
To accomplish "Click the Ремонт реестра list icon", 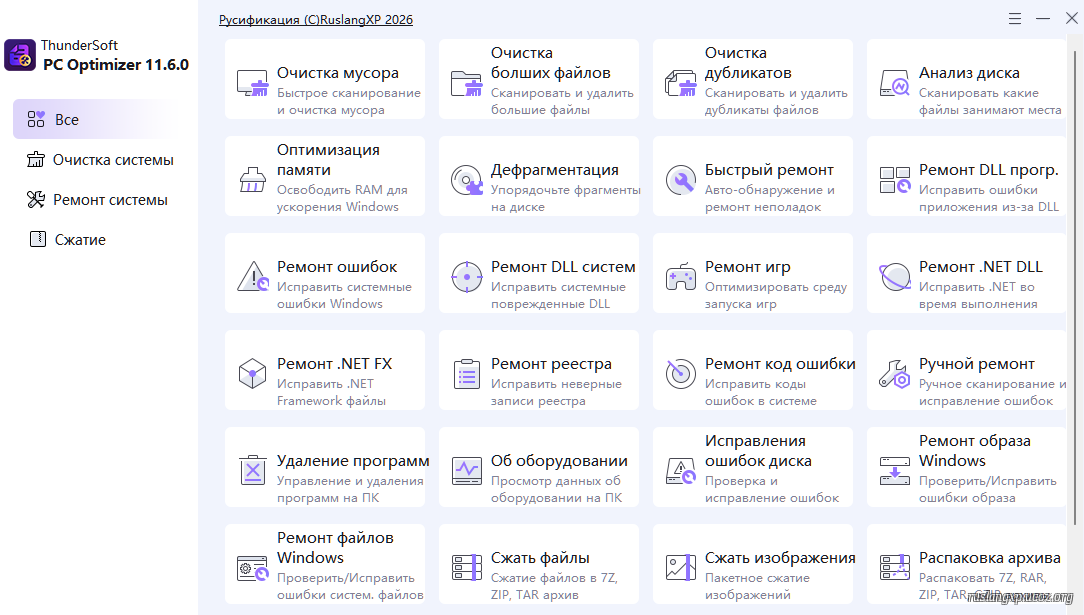I will pos(466,374).
